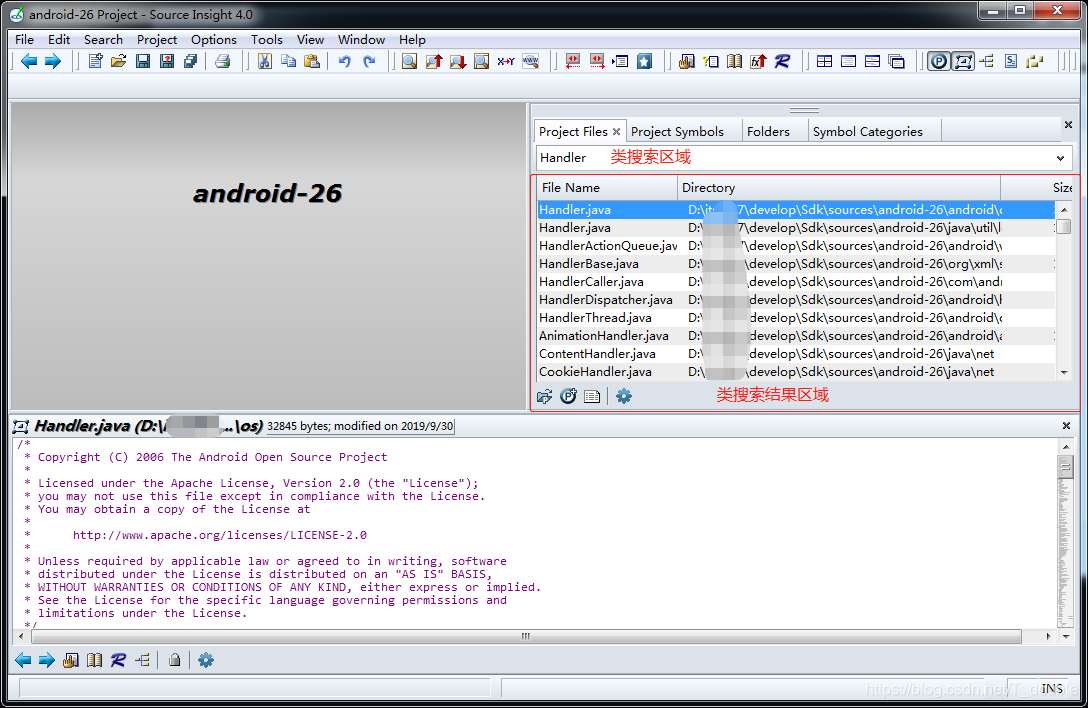The height and width of the screenshot is (708, 1088).
Task: Open the Options menu
Action: (214, 40)
